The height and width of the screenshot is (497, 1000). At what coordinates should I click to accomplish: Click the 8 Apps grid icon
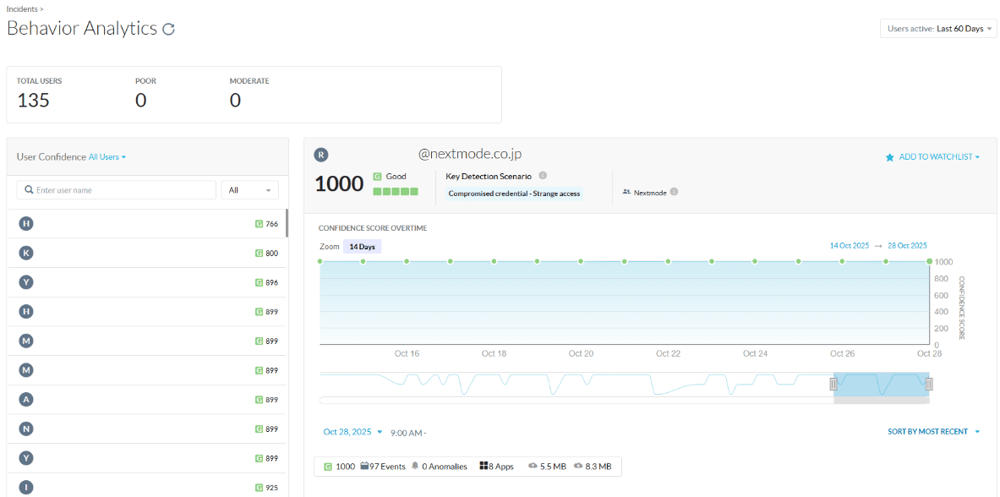(484, 466)
